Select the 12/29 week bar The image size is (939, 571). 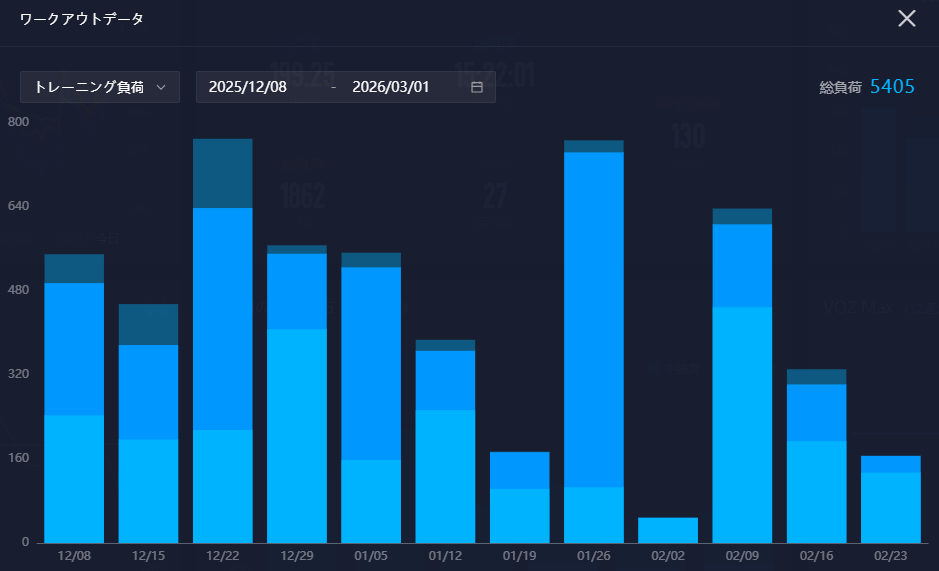pyautogui.click(x=297, y=395)
